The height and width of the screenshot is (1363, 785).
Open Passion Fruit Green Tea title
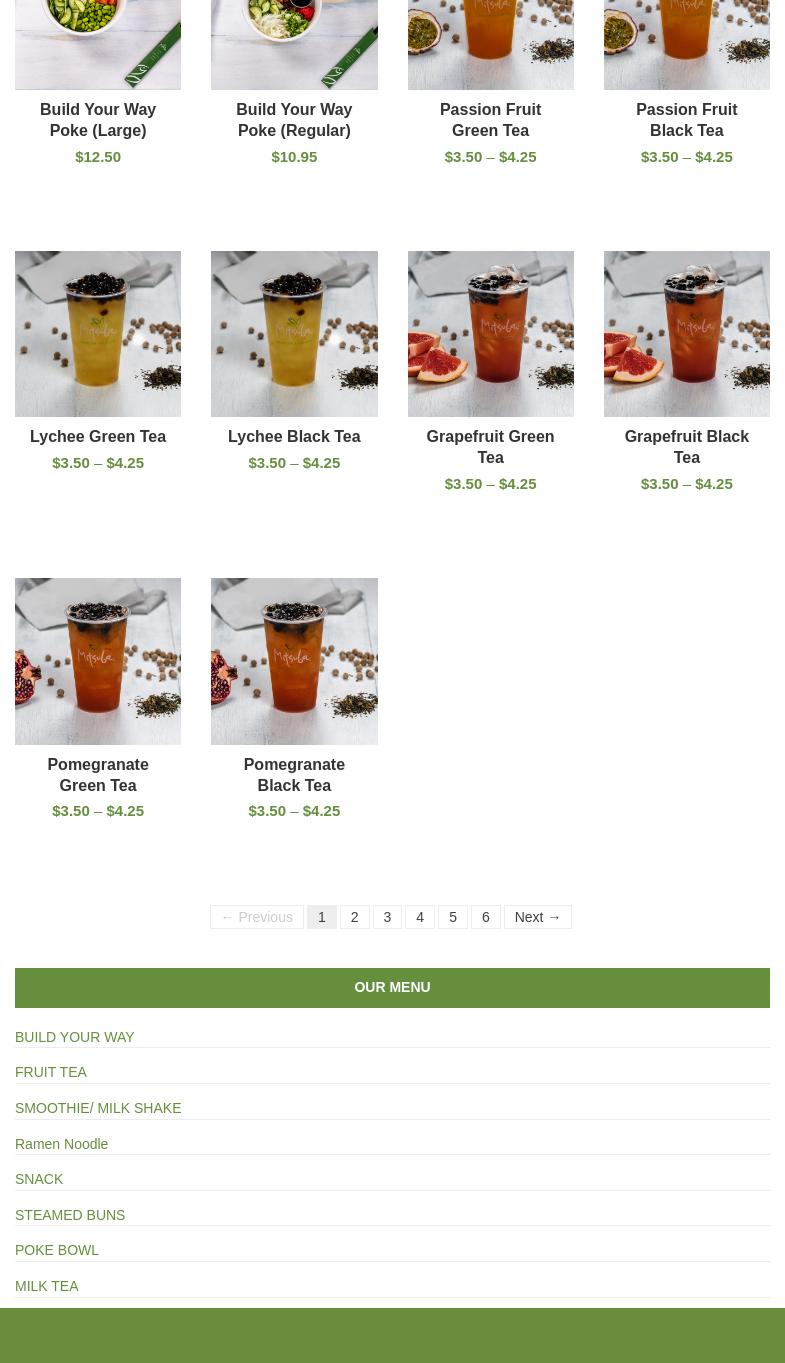coord(490,120)
